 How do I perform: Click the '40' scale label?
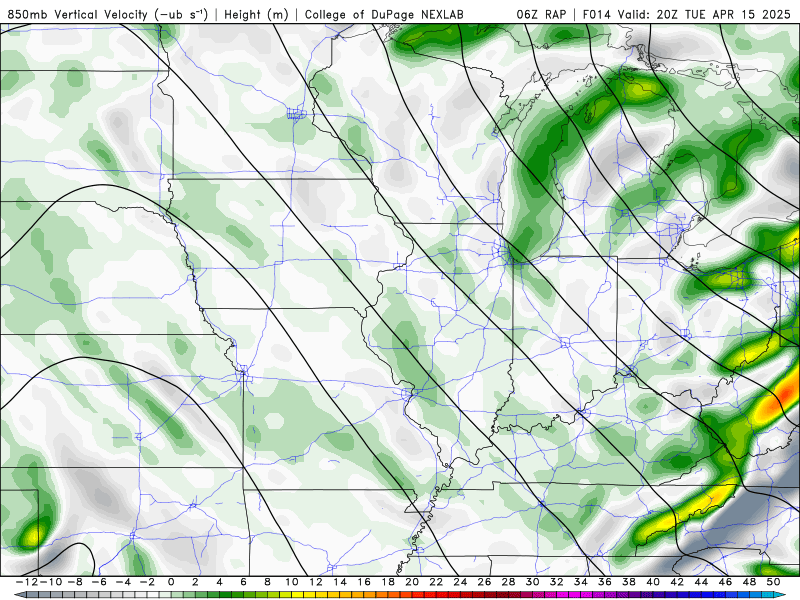(x=653, y=582)
